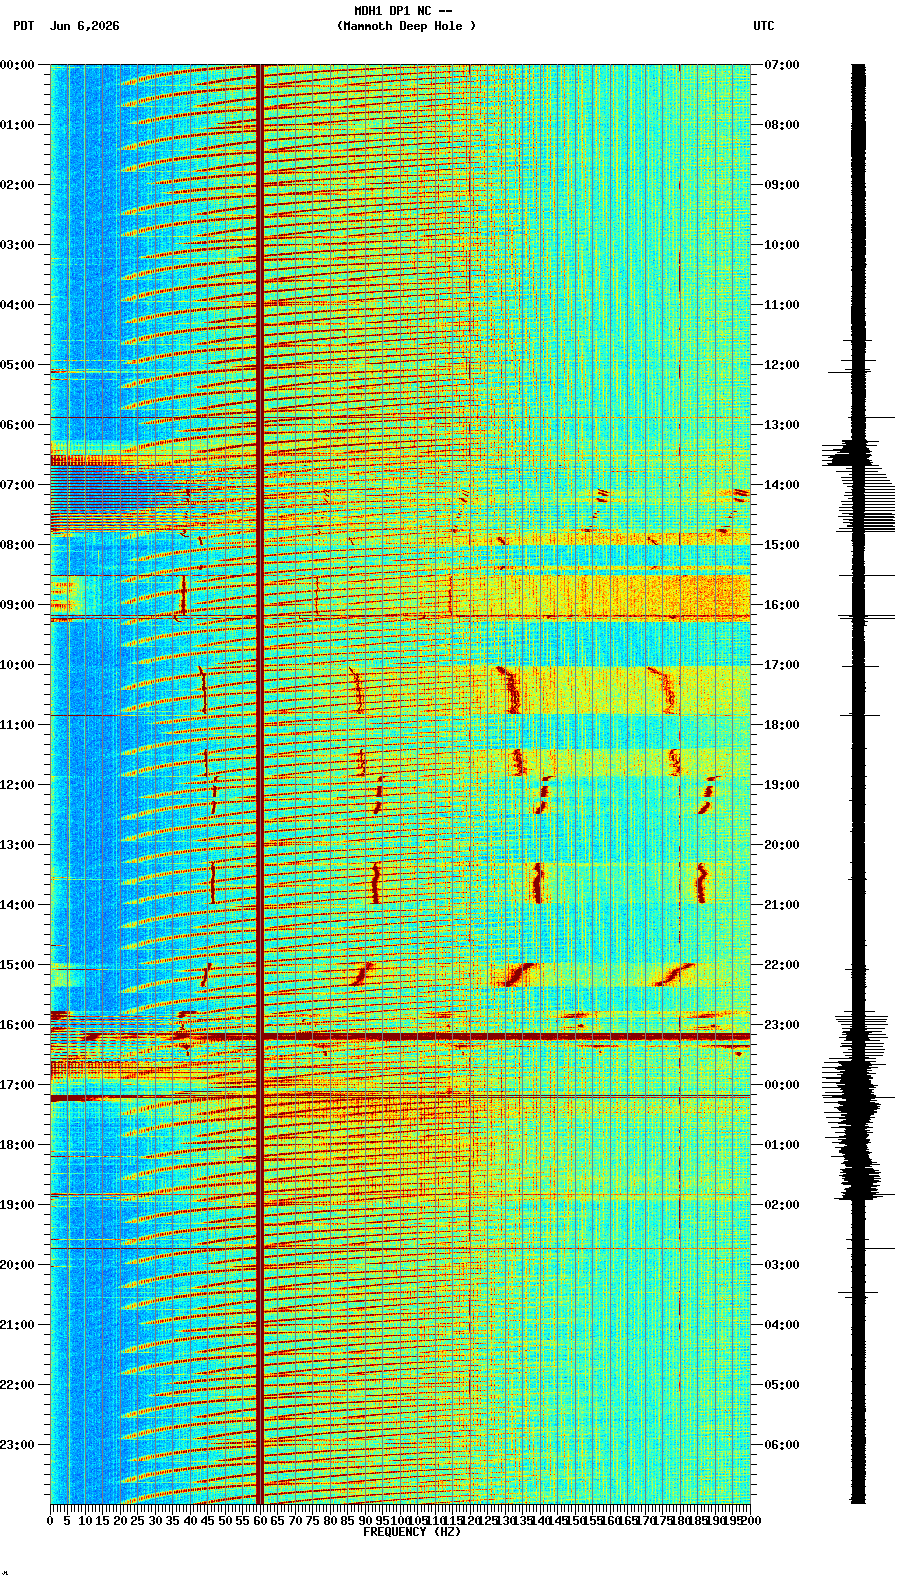
Task: Click the 0 Hz frequency tick label
Action: (x=50, y=1521)
